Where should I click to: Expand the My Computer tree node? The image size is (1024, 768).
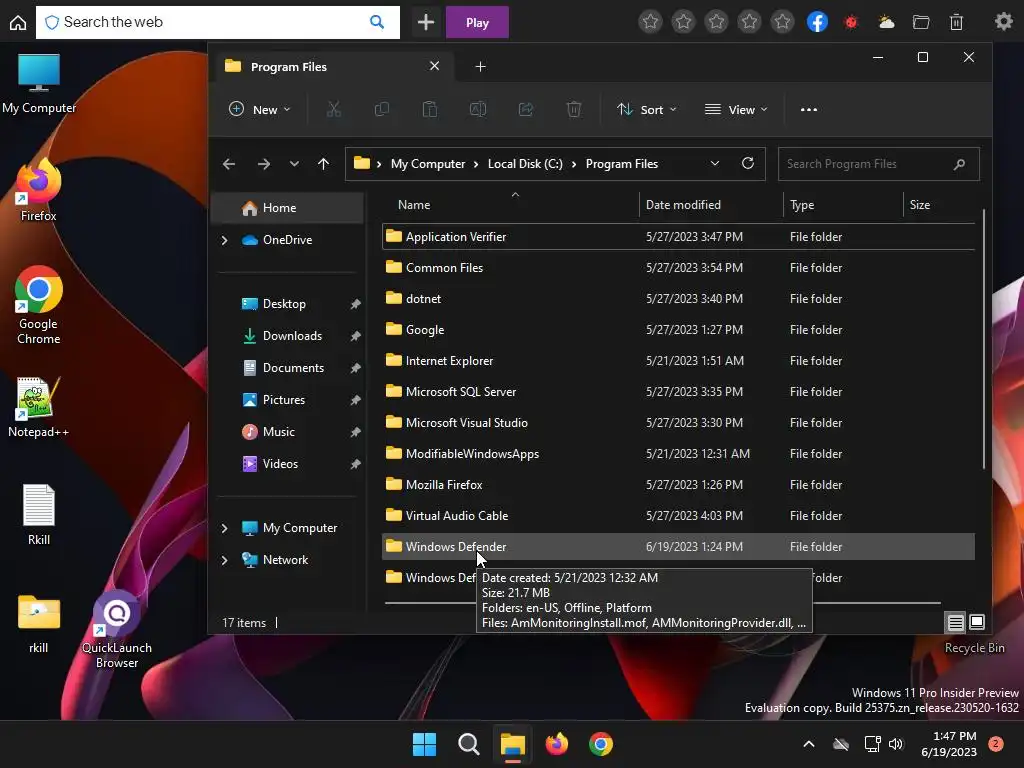coord(225,528)
